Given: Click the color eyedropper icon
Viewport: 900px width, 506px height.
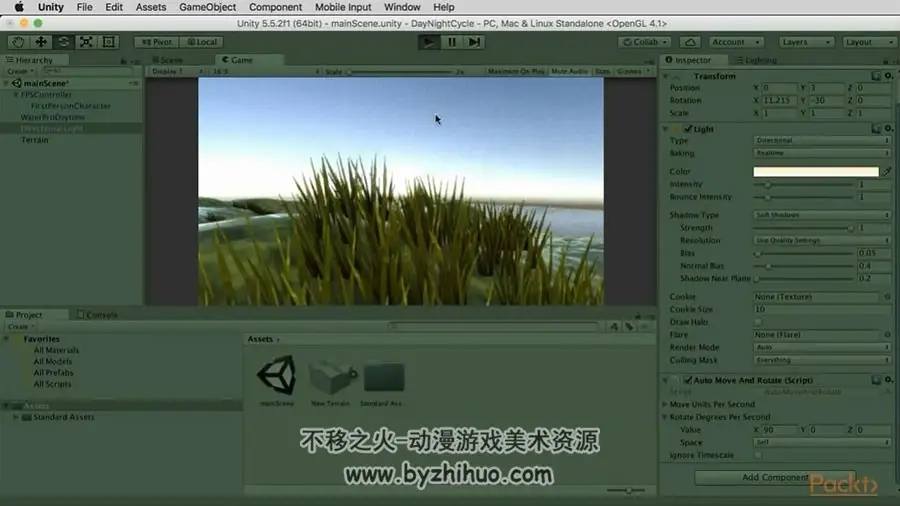Looking at the screenshot, I should pos(887,171).
